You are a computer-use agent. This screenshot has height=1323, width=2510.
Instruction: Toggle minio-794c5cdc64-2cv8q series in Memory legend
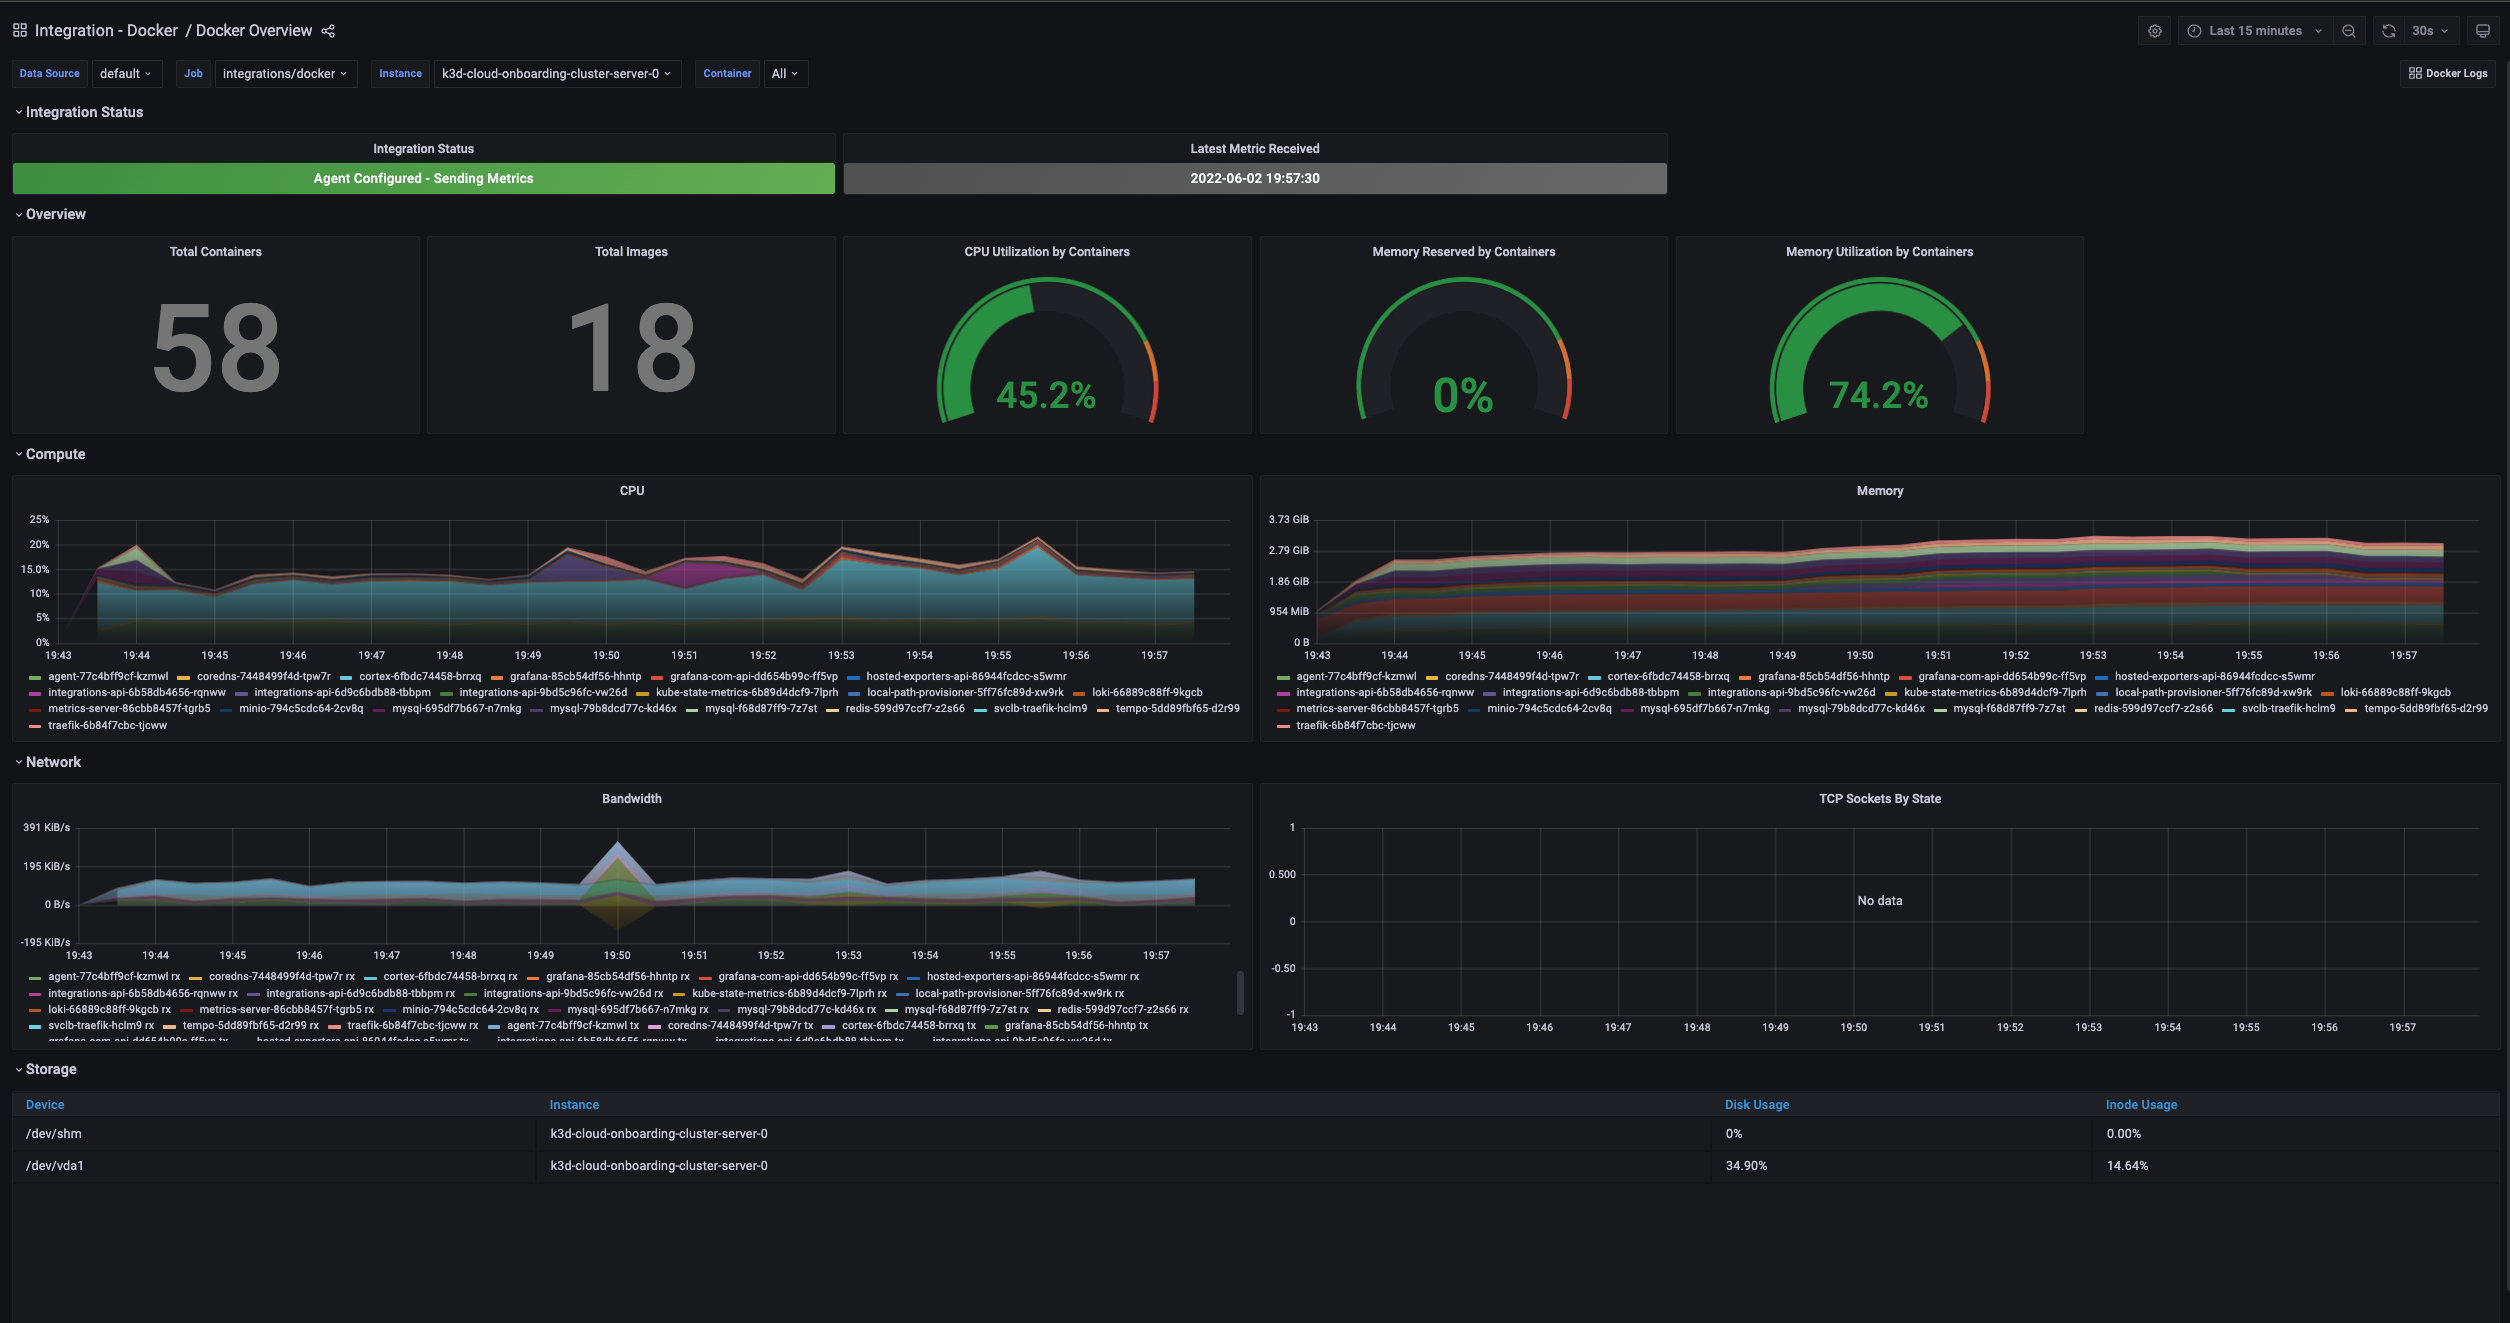(x=1549, y=709)
